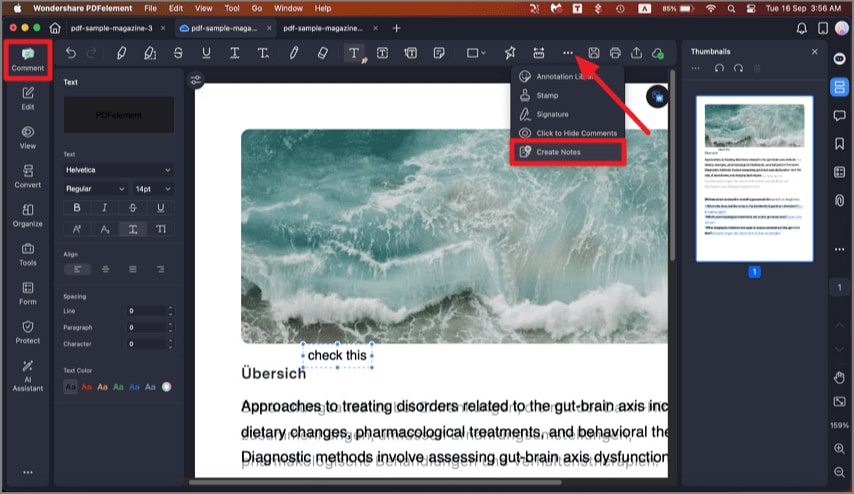Select the Text Callout tool
This screenshot has height=494, width=854.
(x=411, y=53)
